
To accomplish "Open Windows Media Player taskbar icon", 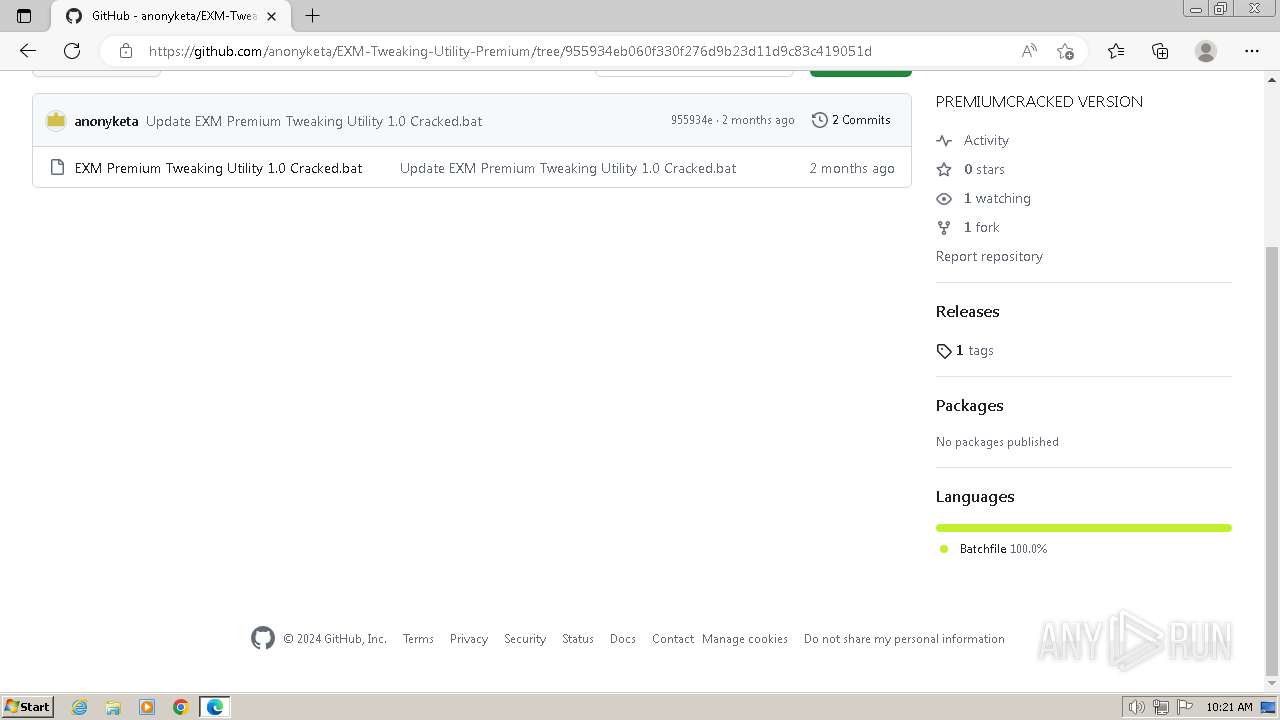I will coord(147,707).
